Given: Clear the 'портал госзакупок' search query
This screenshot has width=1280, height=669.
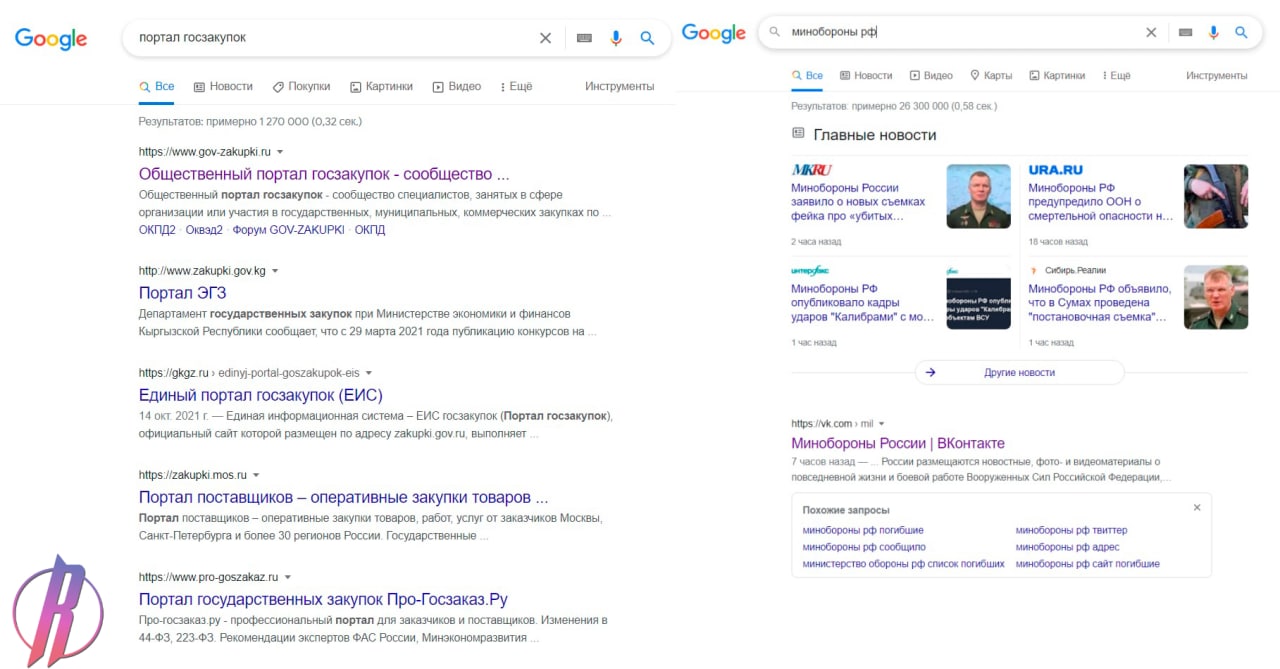Looking at the screenshot, I should [545, 38].
